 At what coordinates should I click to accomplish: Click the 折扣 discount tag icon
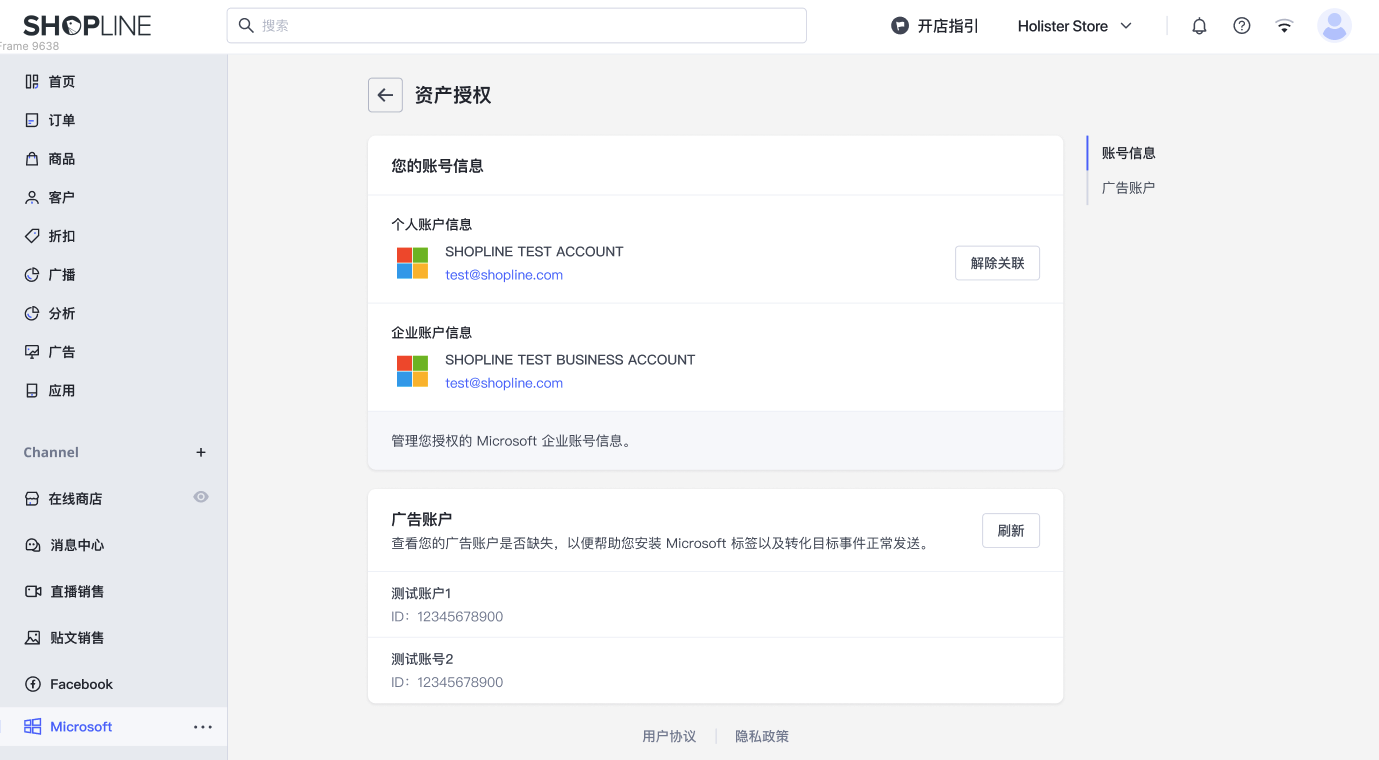coord(32,236)
